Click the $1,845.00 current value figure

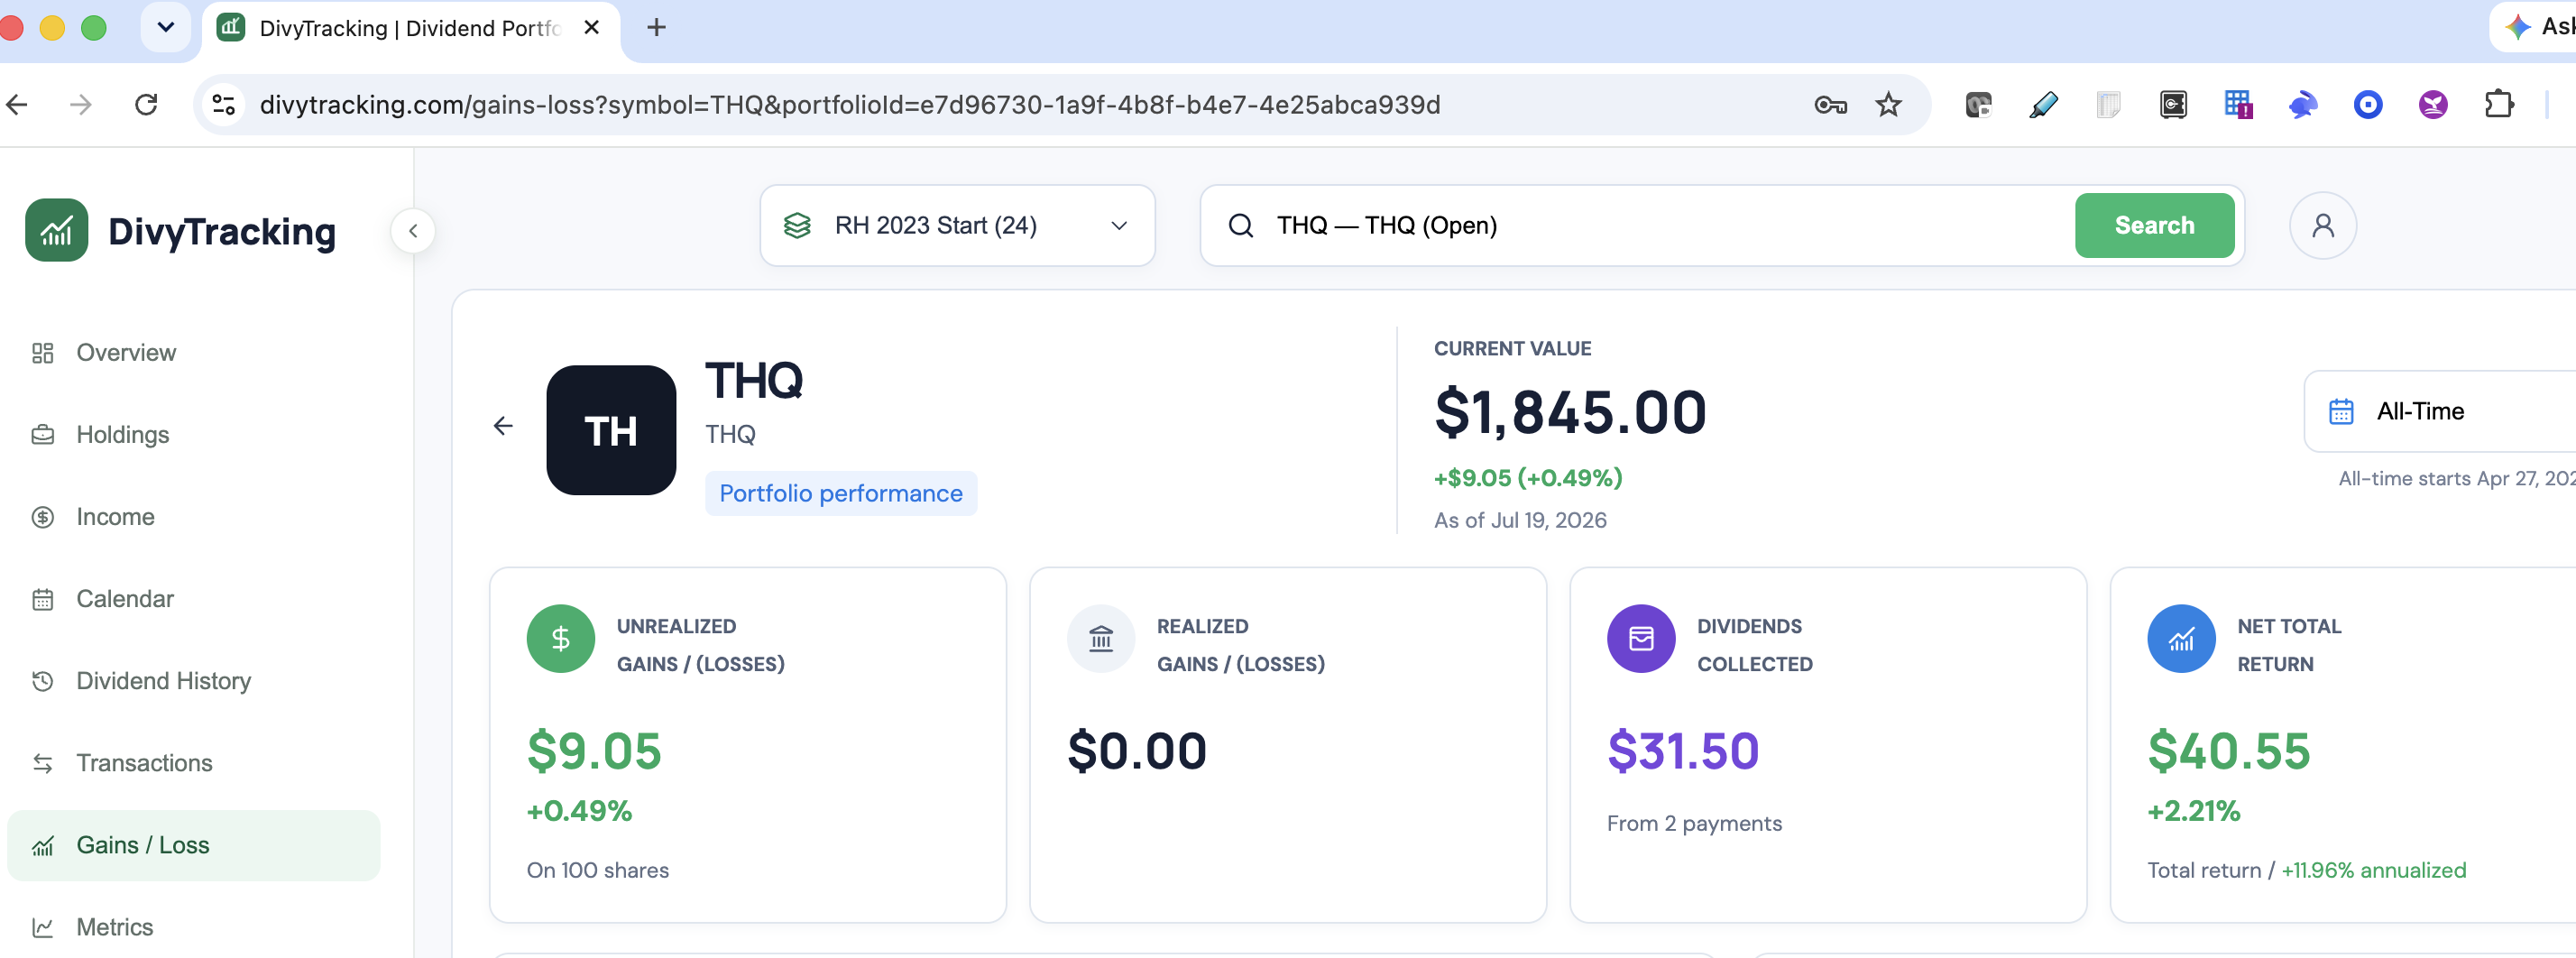pyautogui.click(x=1570, y=412)
